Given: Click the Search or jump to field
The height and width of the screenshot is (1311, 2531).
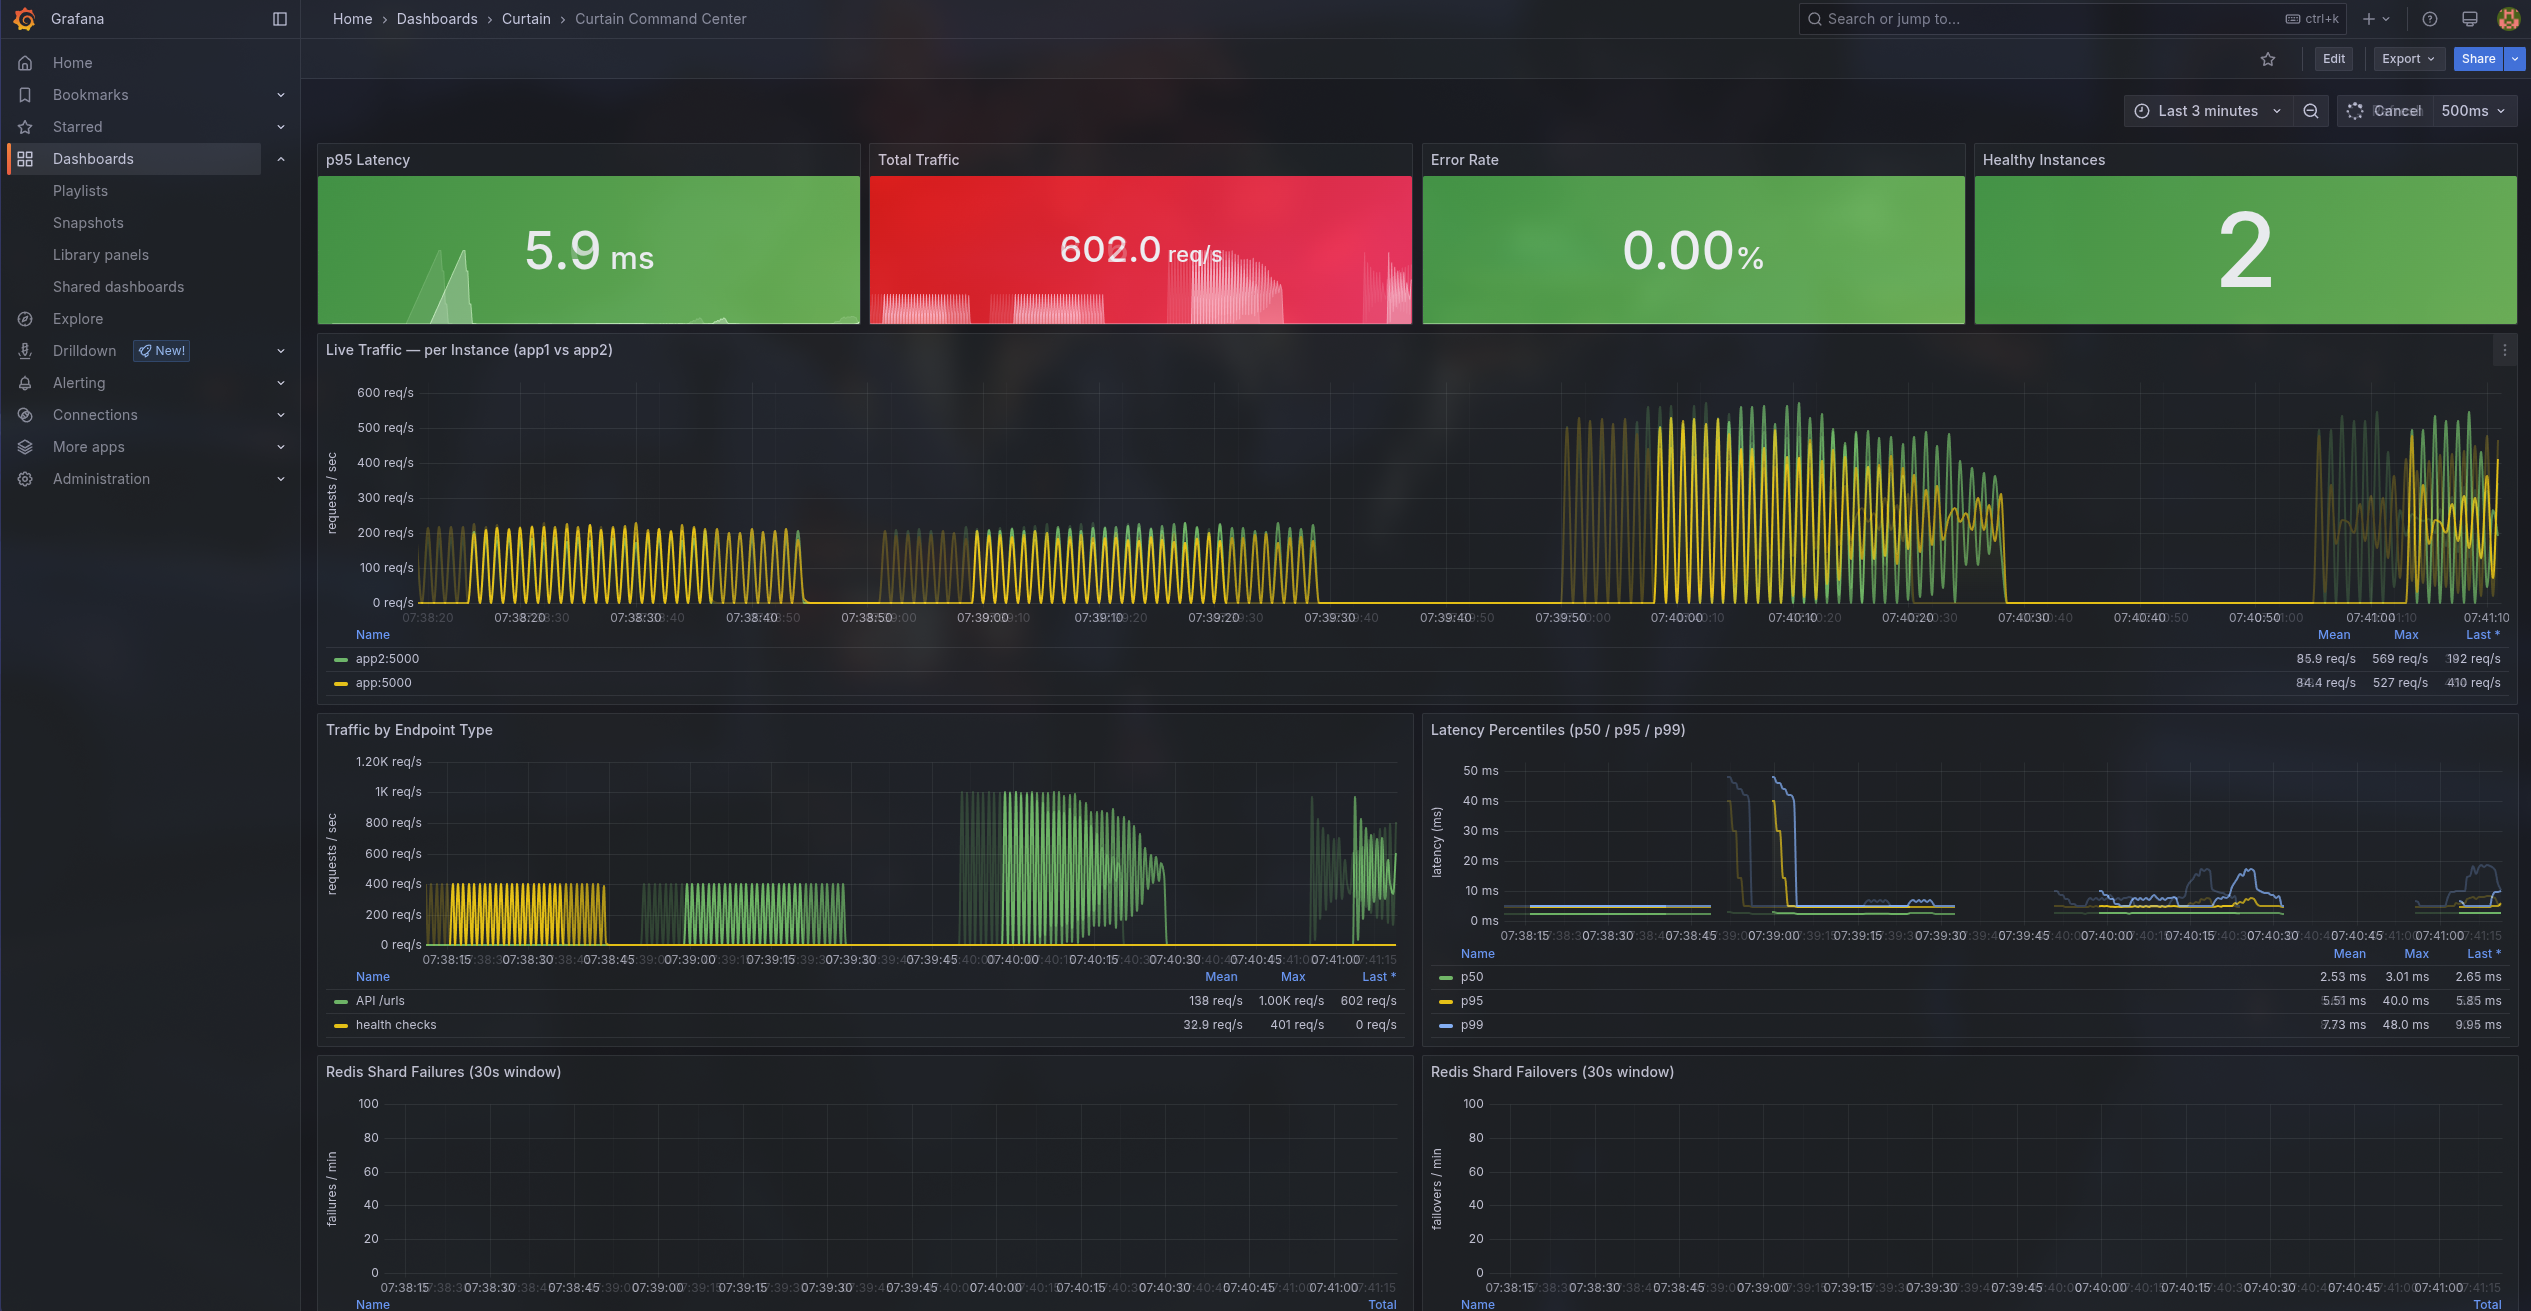Looking at the screenshot, I should pos(2040,19).
